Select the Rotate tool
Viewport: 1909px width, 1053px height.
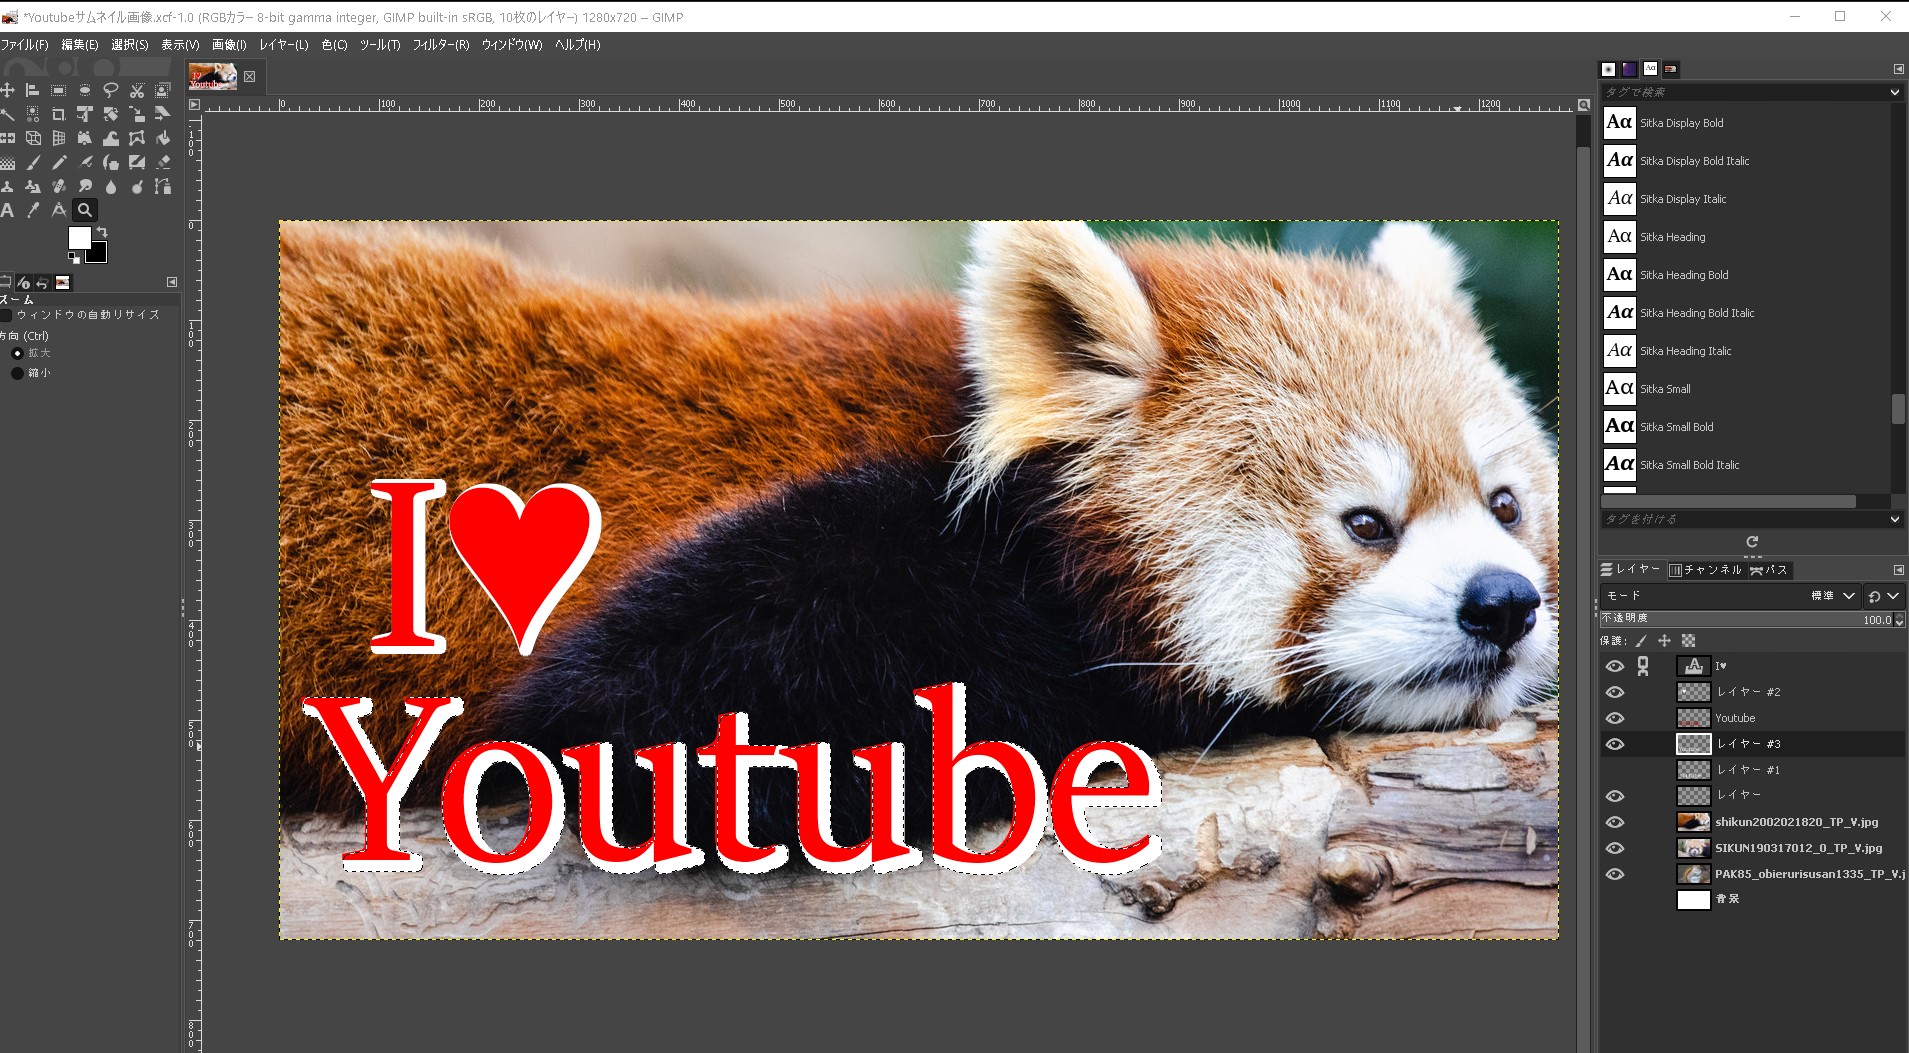coord(111,114)
